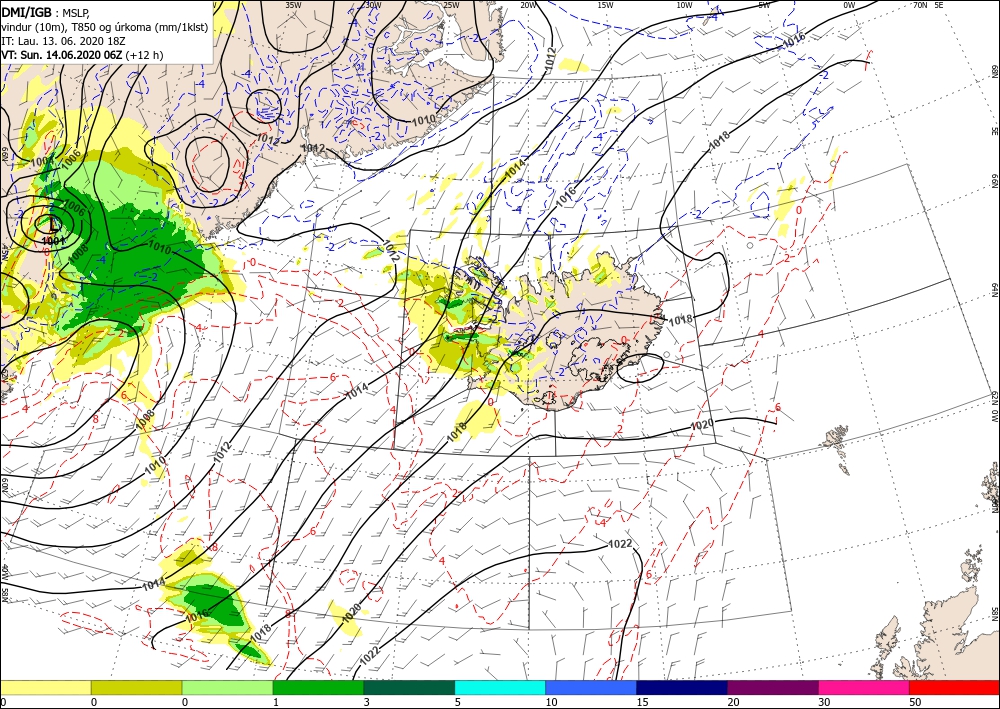Click the 'L' low-pressure center marker
The width and height of the screenshot is (1000, 709).
click(x=55, y=224)
